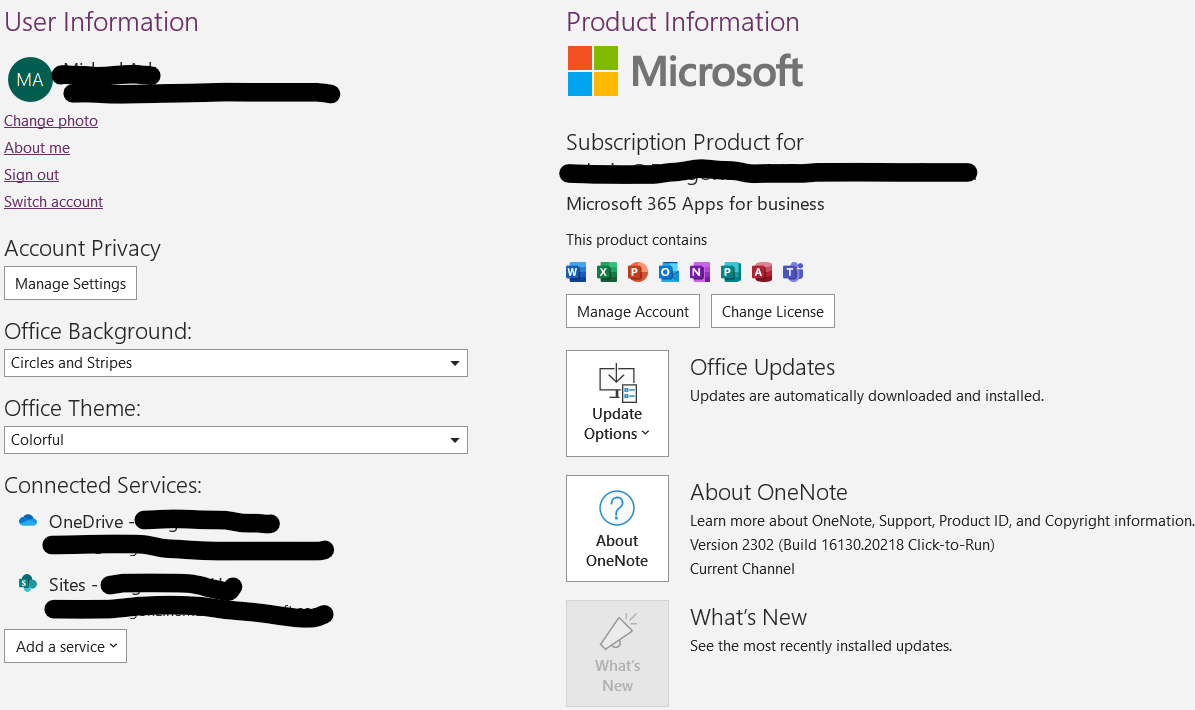Click the Connected Services heading
The width and height of the screenshot is (1195, 710).
103,485
